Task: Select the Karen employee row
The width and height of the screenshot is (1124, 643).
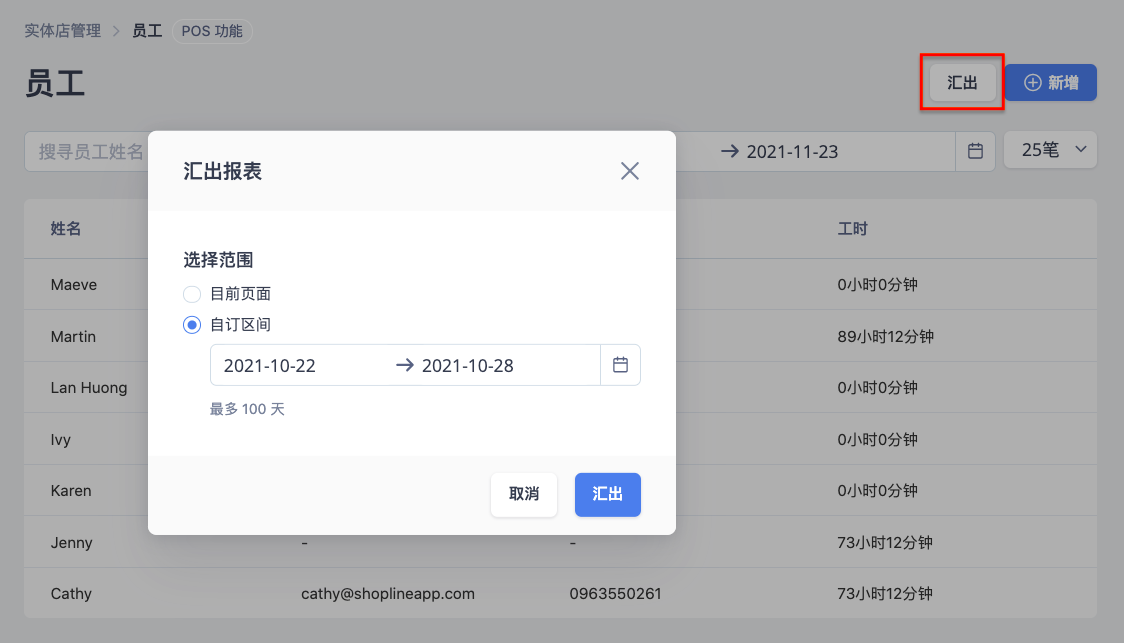Action: pos(561,491)
